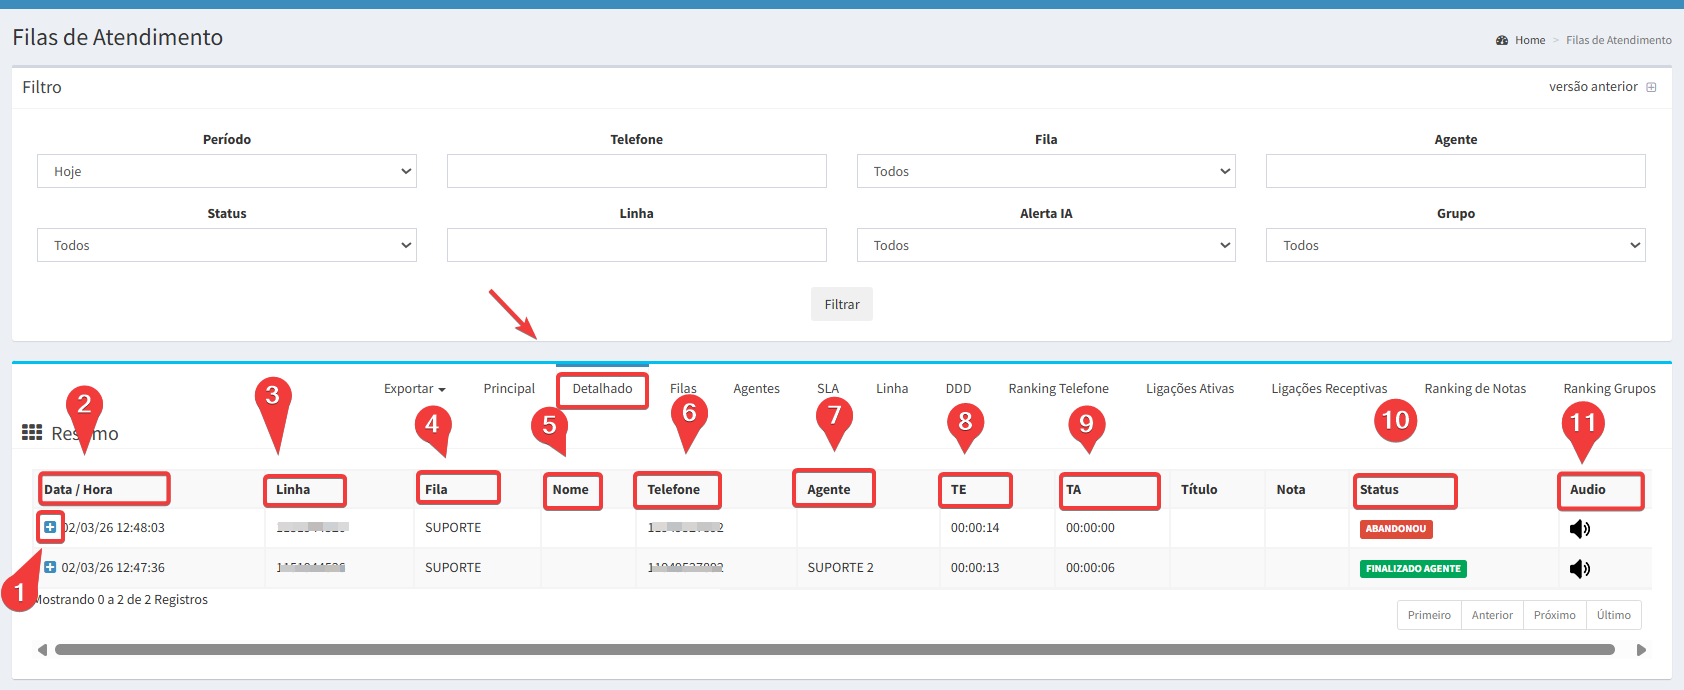Switch to the Detalhado tab
Screen dimensions: 1684x690
point(602,389)
